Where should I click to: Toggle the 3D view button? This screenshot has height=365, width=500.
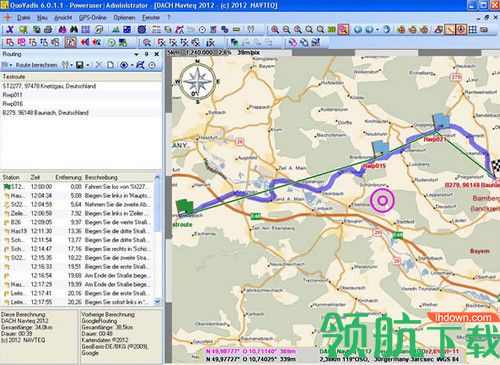[x=331, y=30]
